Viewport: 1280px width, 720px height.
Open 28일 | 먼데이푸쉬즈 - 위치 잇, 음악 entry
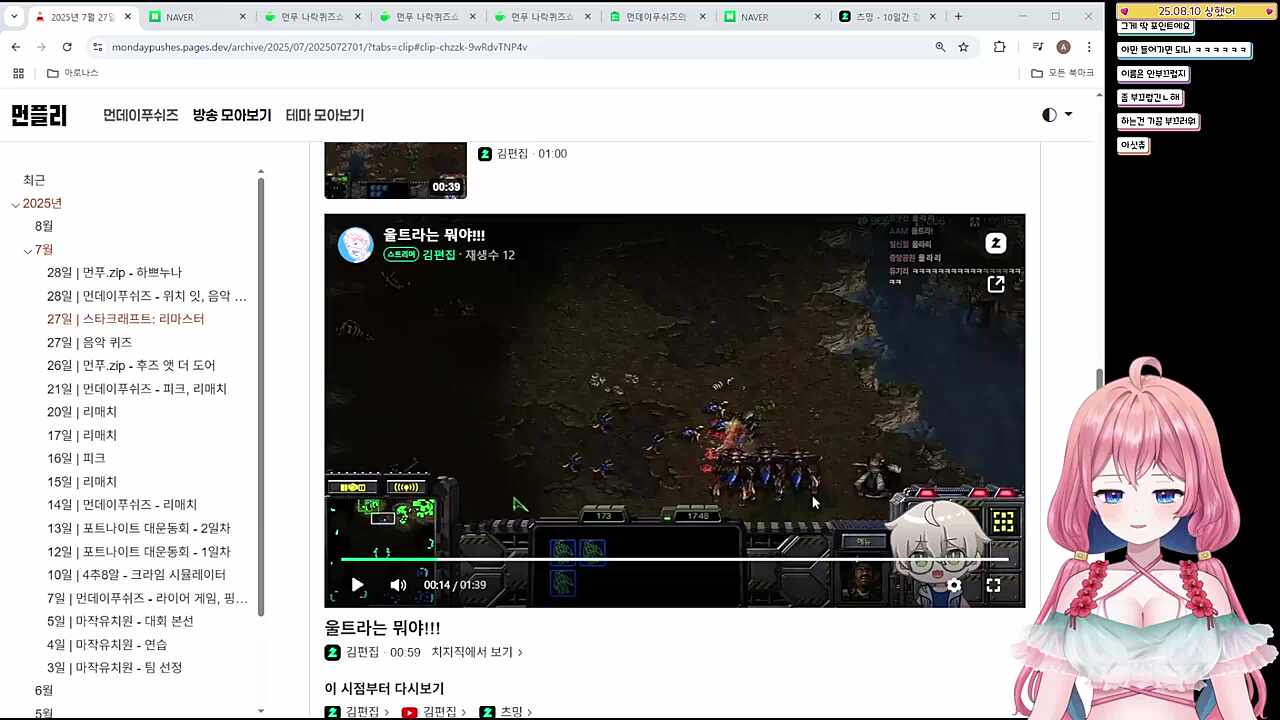coord(147,296)
